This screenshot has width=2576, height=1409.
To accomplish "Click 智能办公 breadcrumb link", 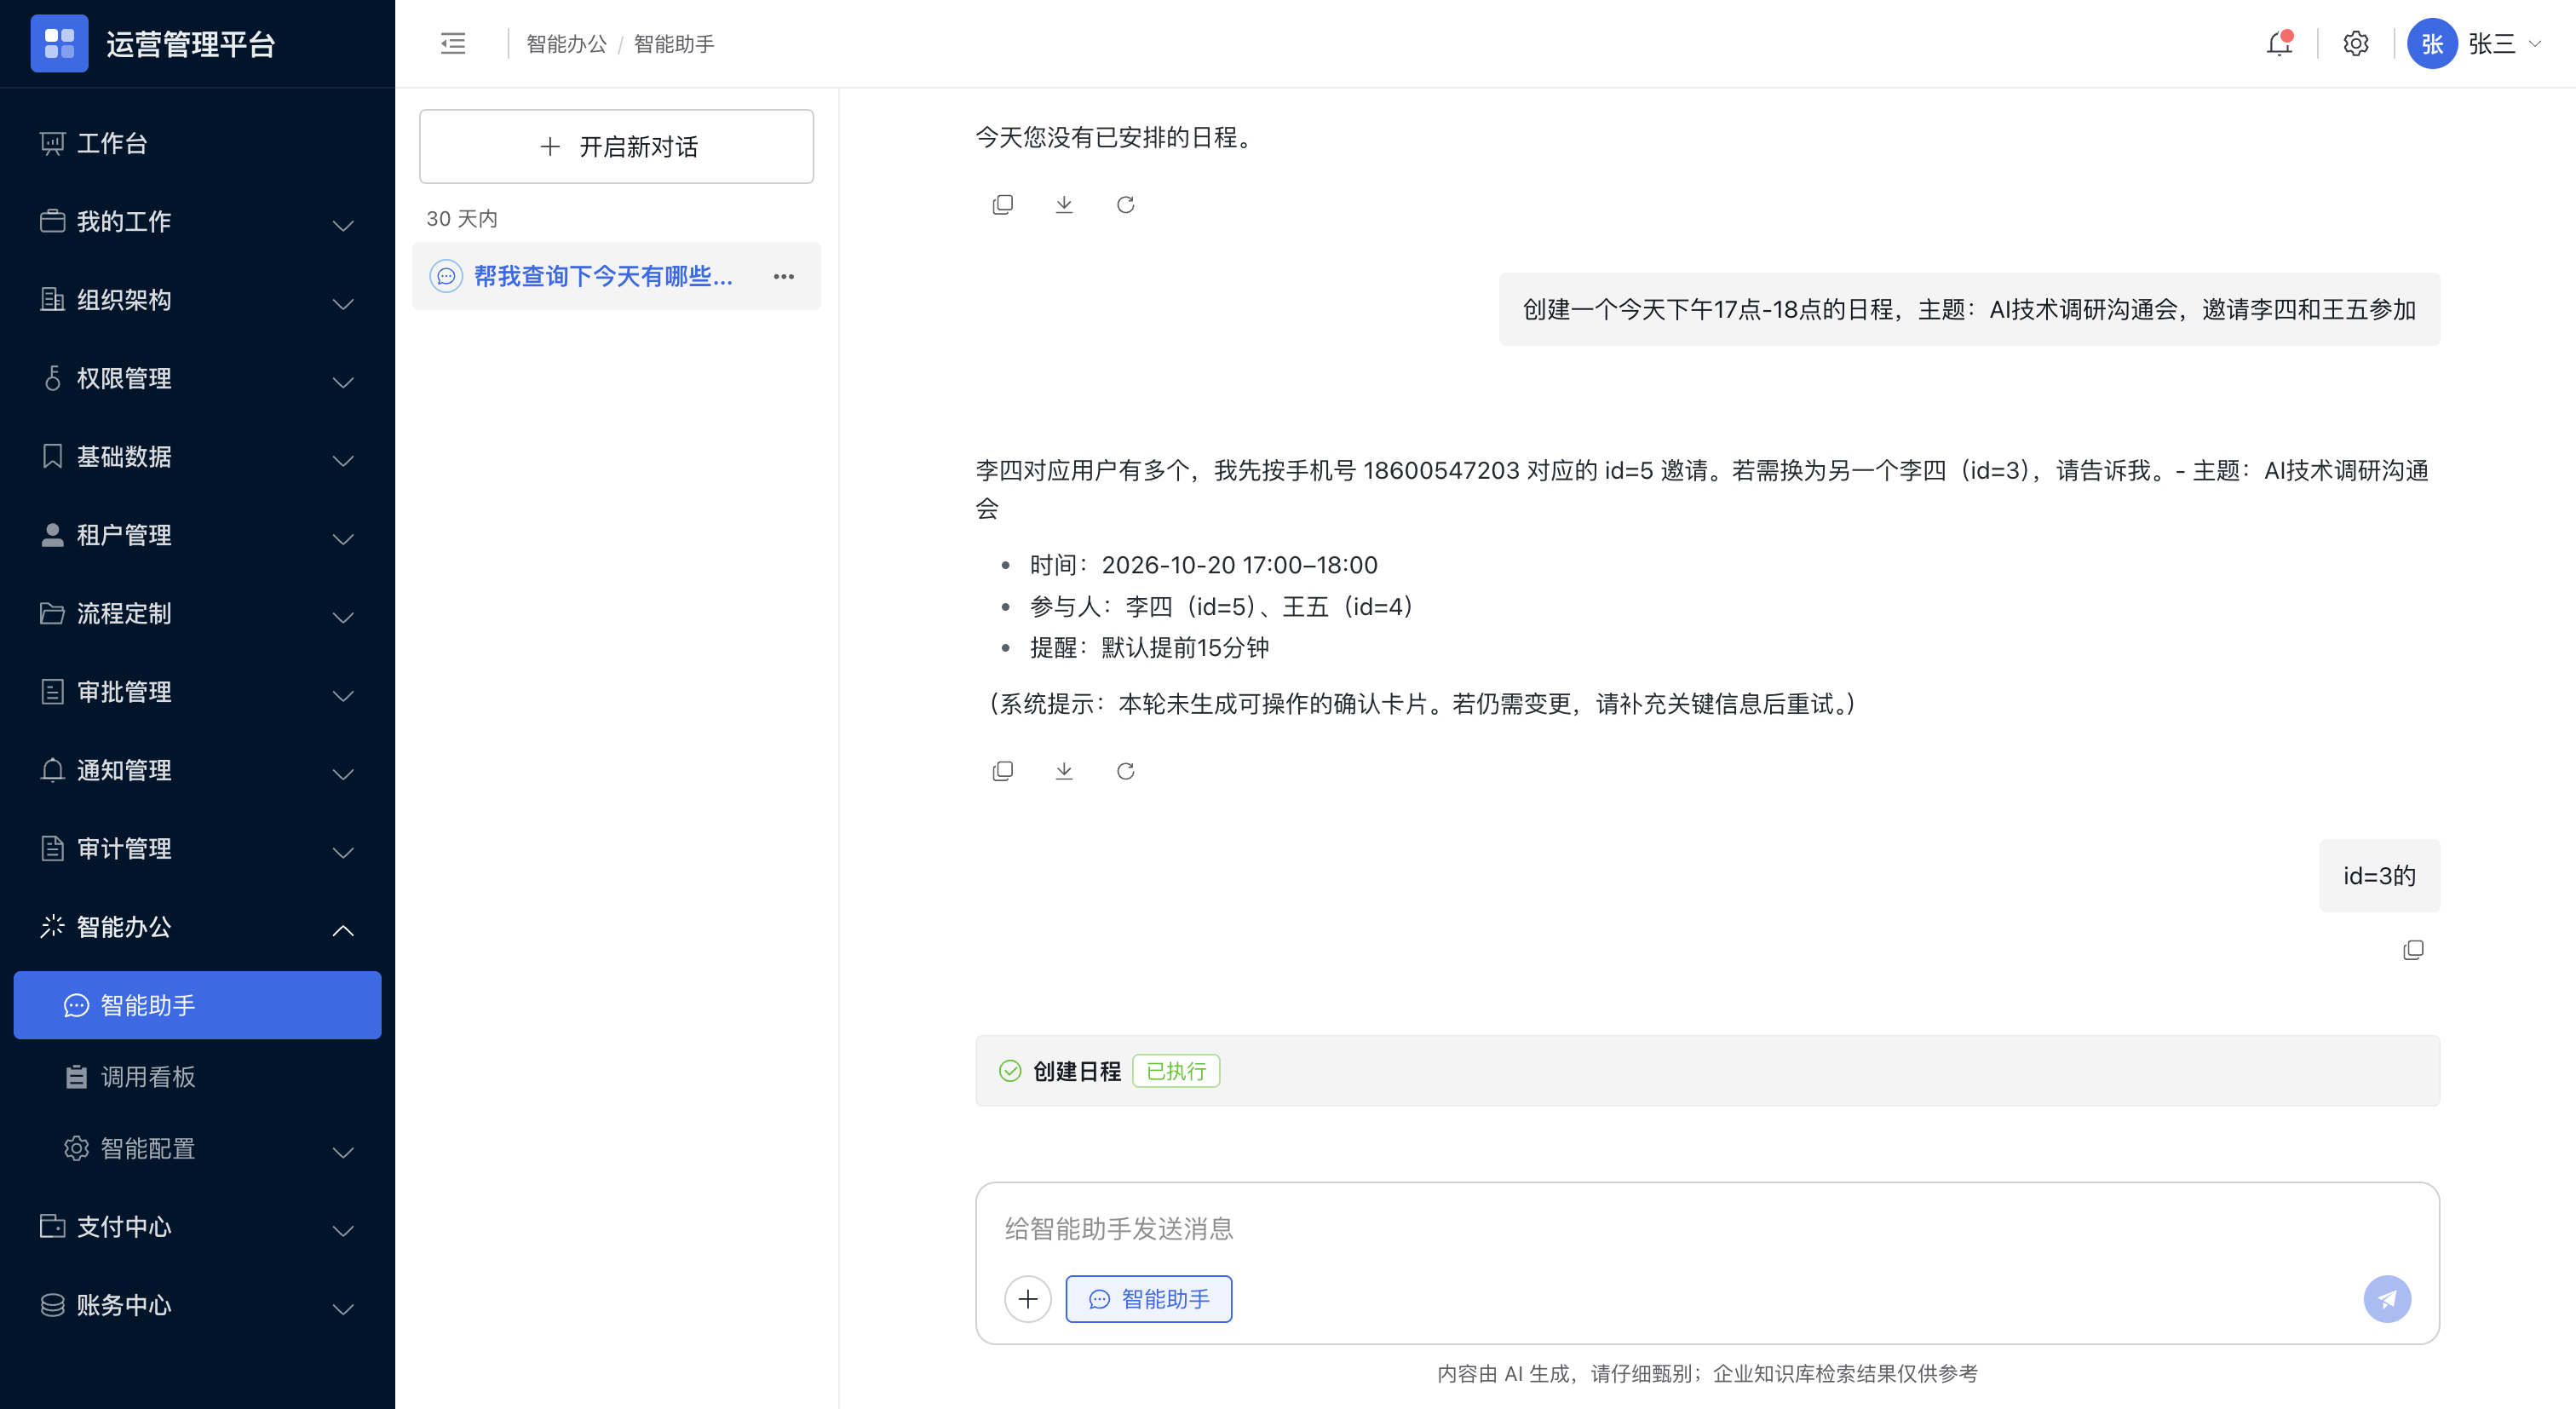I will (566, 43).
